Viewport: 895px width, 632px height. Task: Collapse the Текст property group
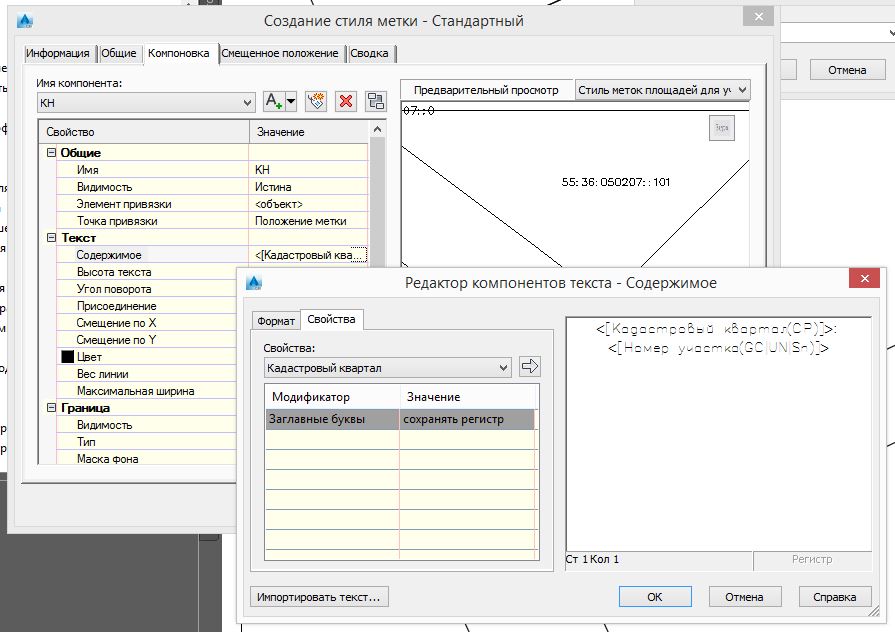[x=51, y=237]
